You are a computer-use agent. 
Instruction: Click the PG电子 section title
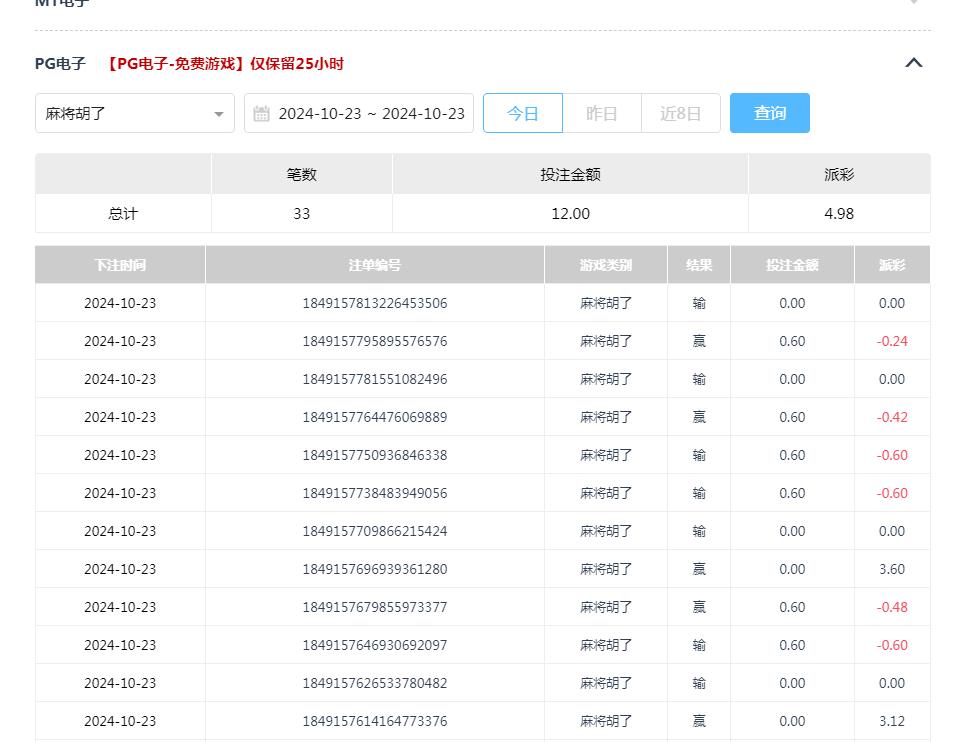(58, 63)
